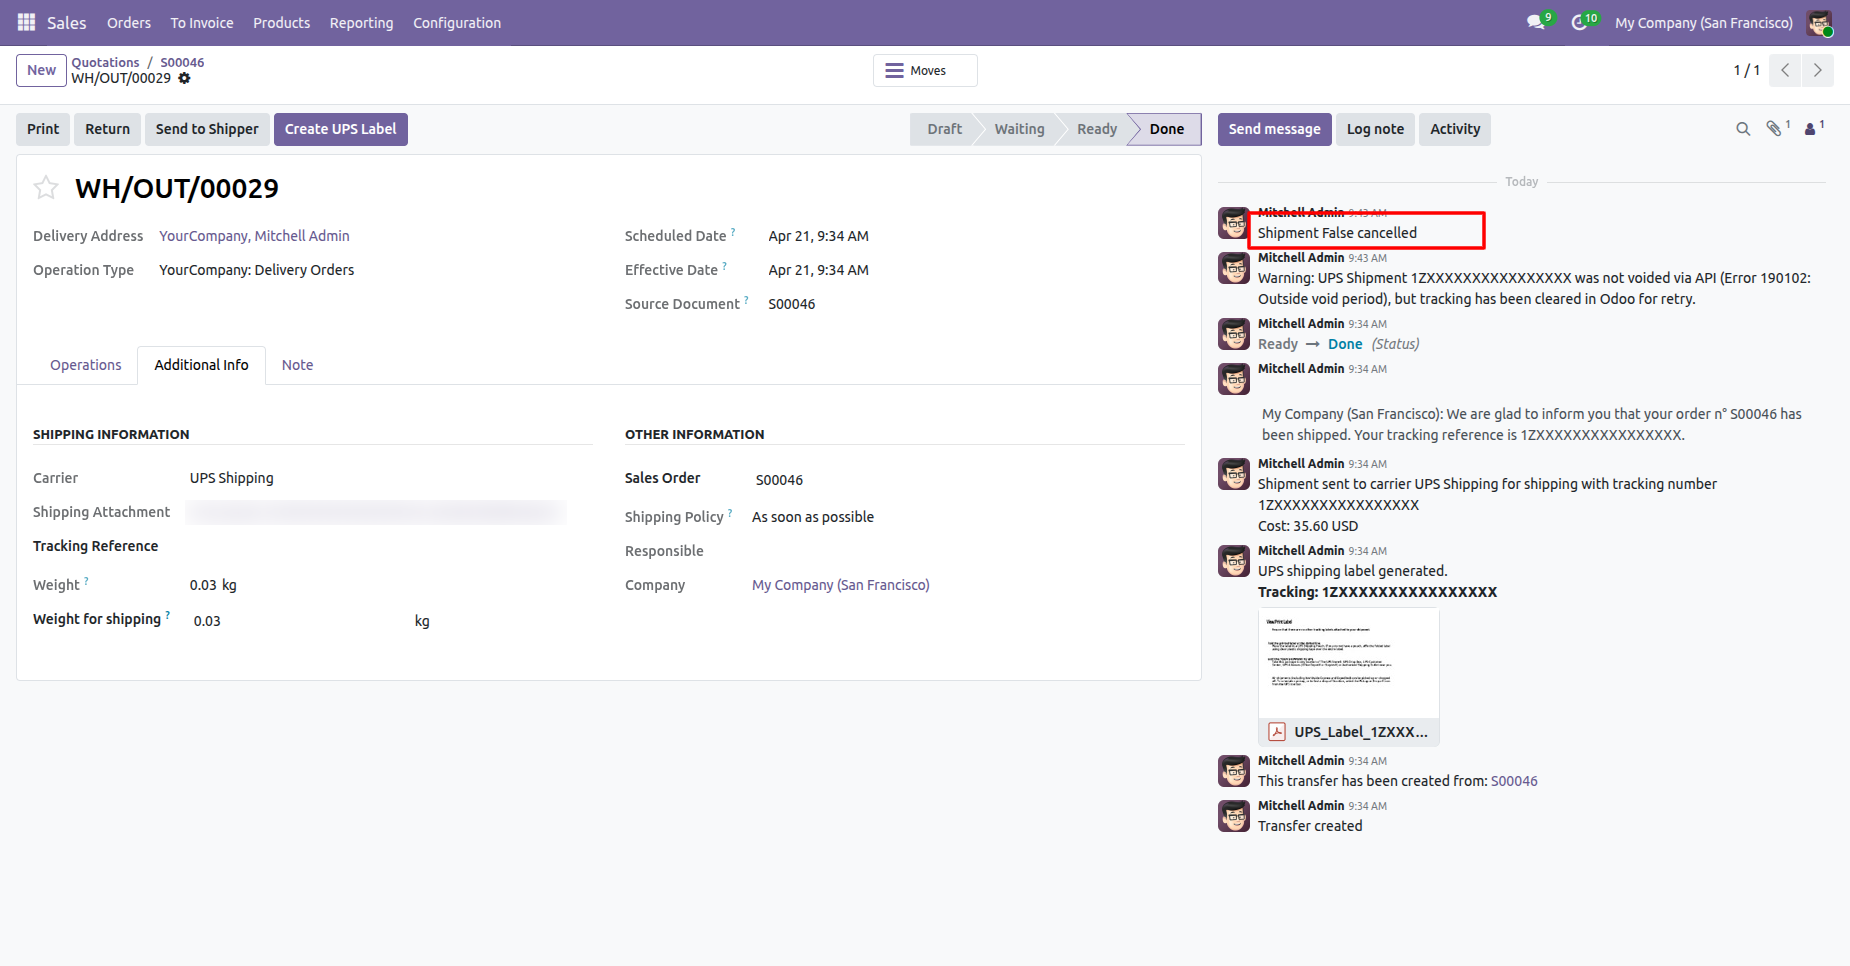Click the Create UPS Label button
The image size is (1850, 966).
pyautogui.click(x=340, y=129)
